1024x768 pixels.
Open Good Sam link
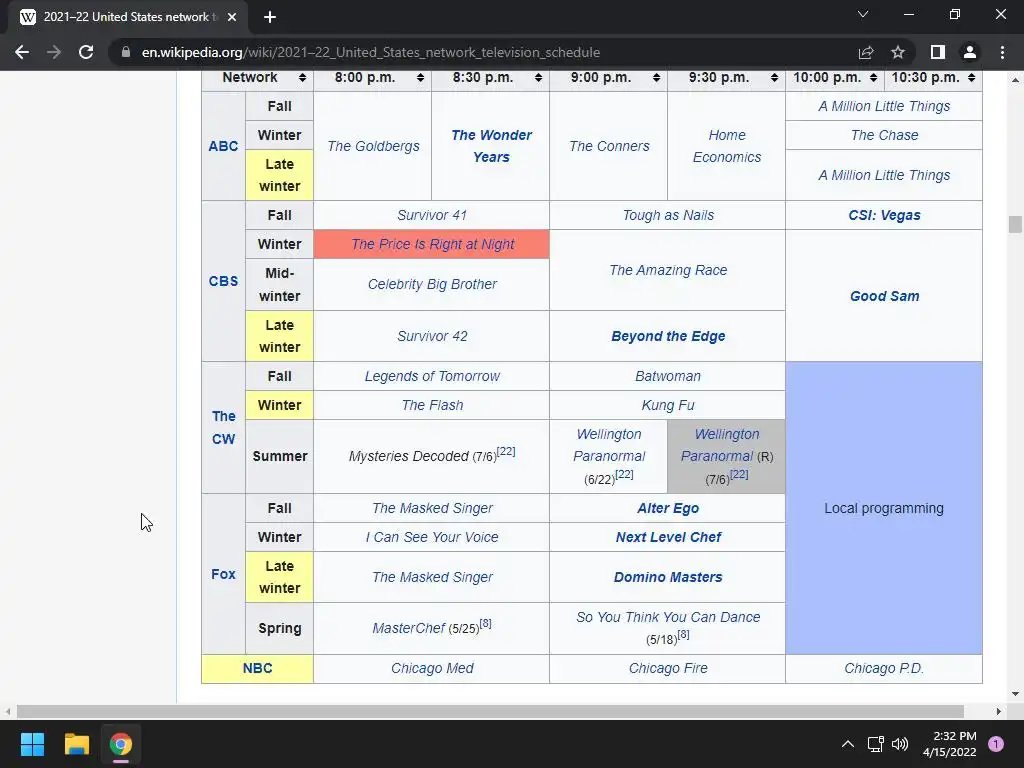[x=884, y=296]
